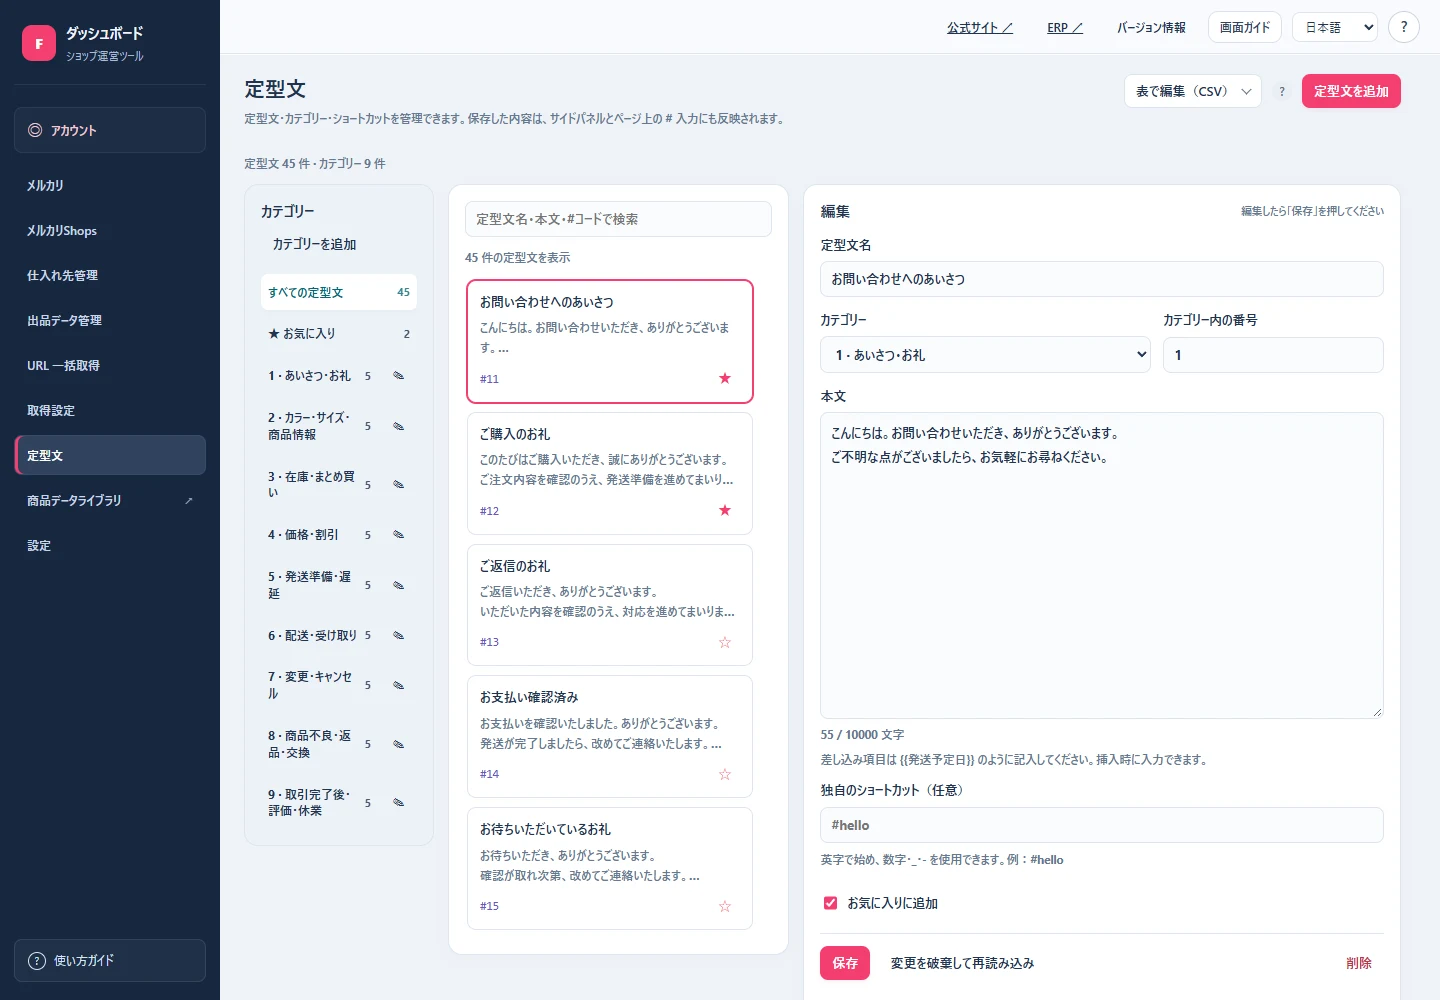Screen dimensions: 1440x1000
Task: Open the 表で編集（CSV） dropdown
Action: pyautogui.click(x=1193, y=91)
